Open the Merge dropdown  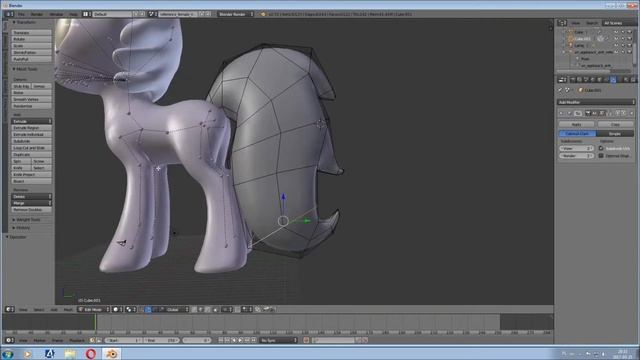point(31,203)
